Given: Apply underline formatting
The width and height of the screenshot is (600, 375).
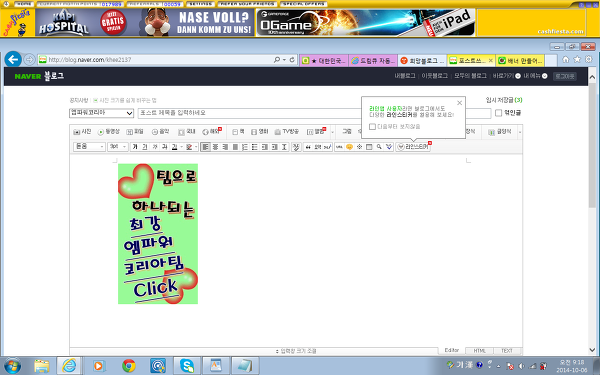Looking at the screenshot, I should click(x=145, y=147).
